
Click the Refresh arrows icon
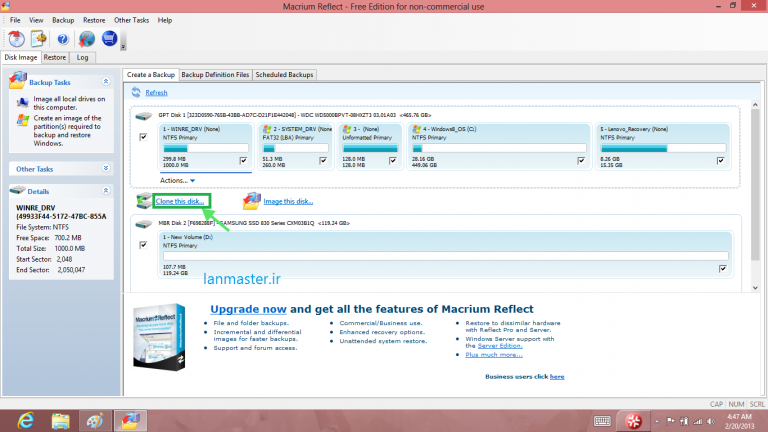pyautogui.click(x=136, y=92)
